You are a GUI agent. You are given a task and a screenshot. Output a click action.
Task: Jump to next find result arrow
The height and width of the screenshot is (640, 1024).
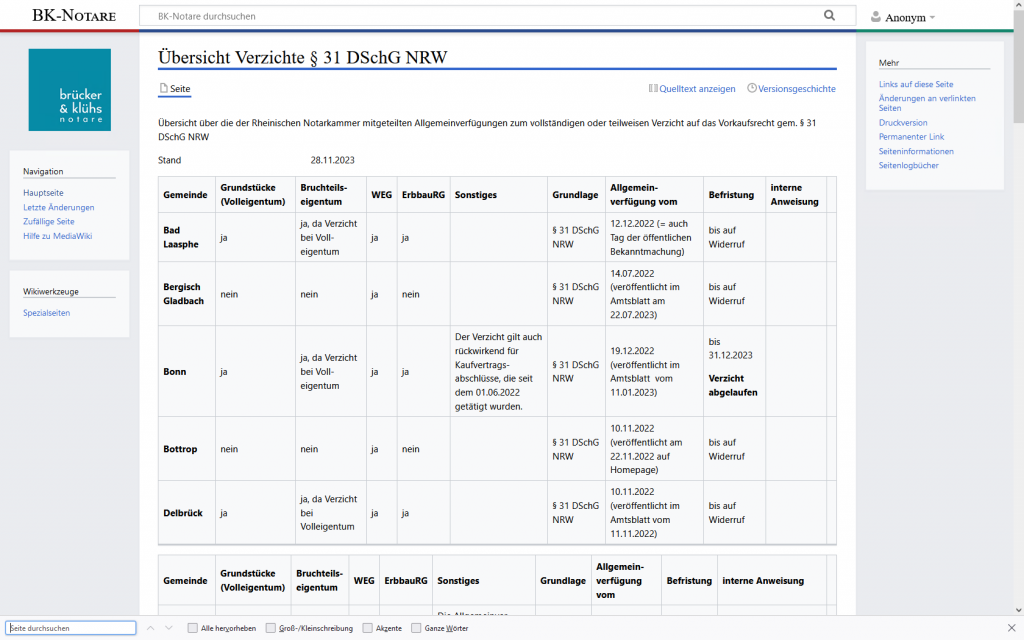coord(169,628)
